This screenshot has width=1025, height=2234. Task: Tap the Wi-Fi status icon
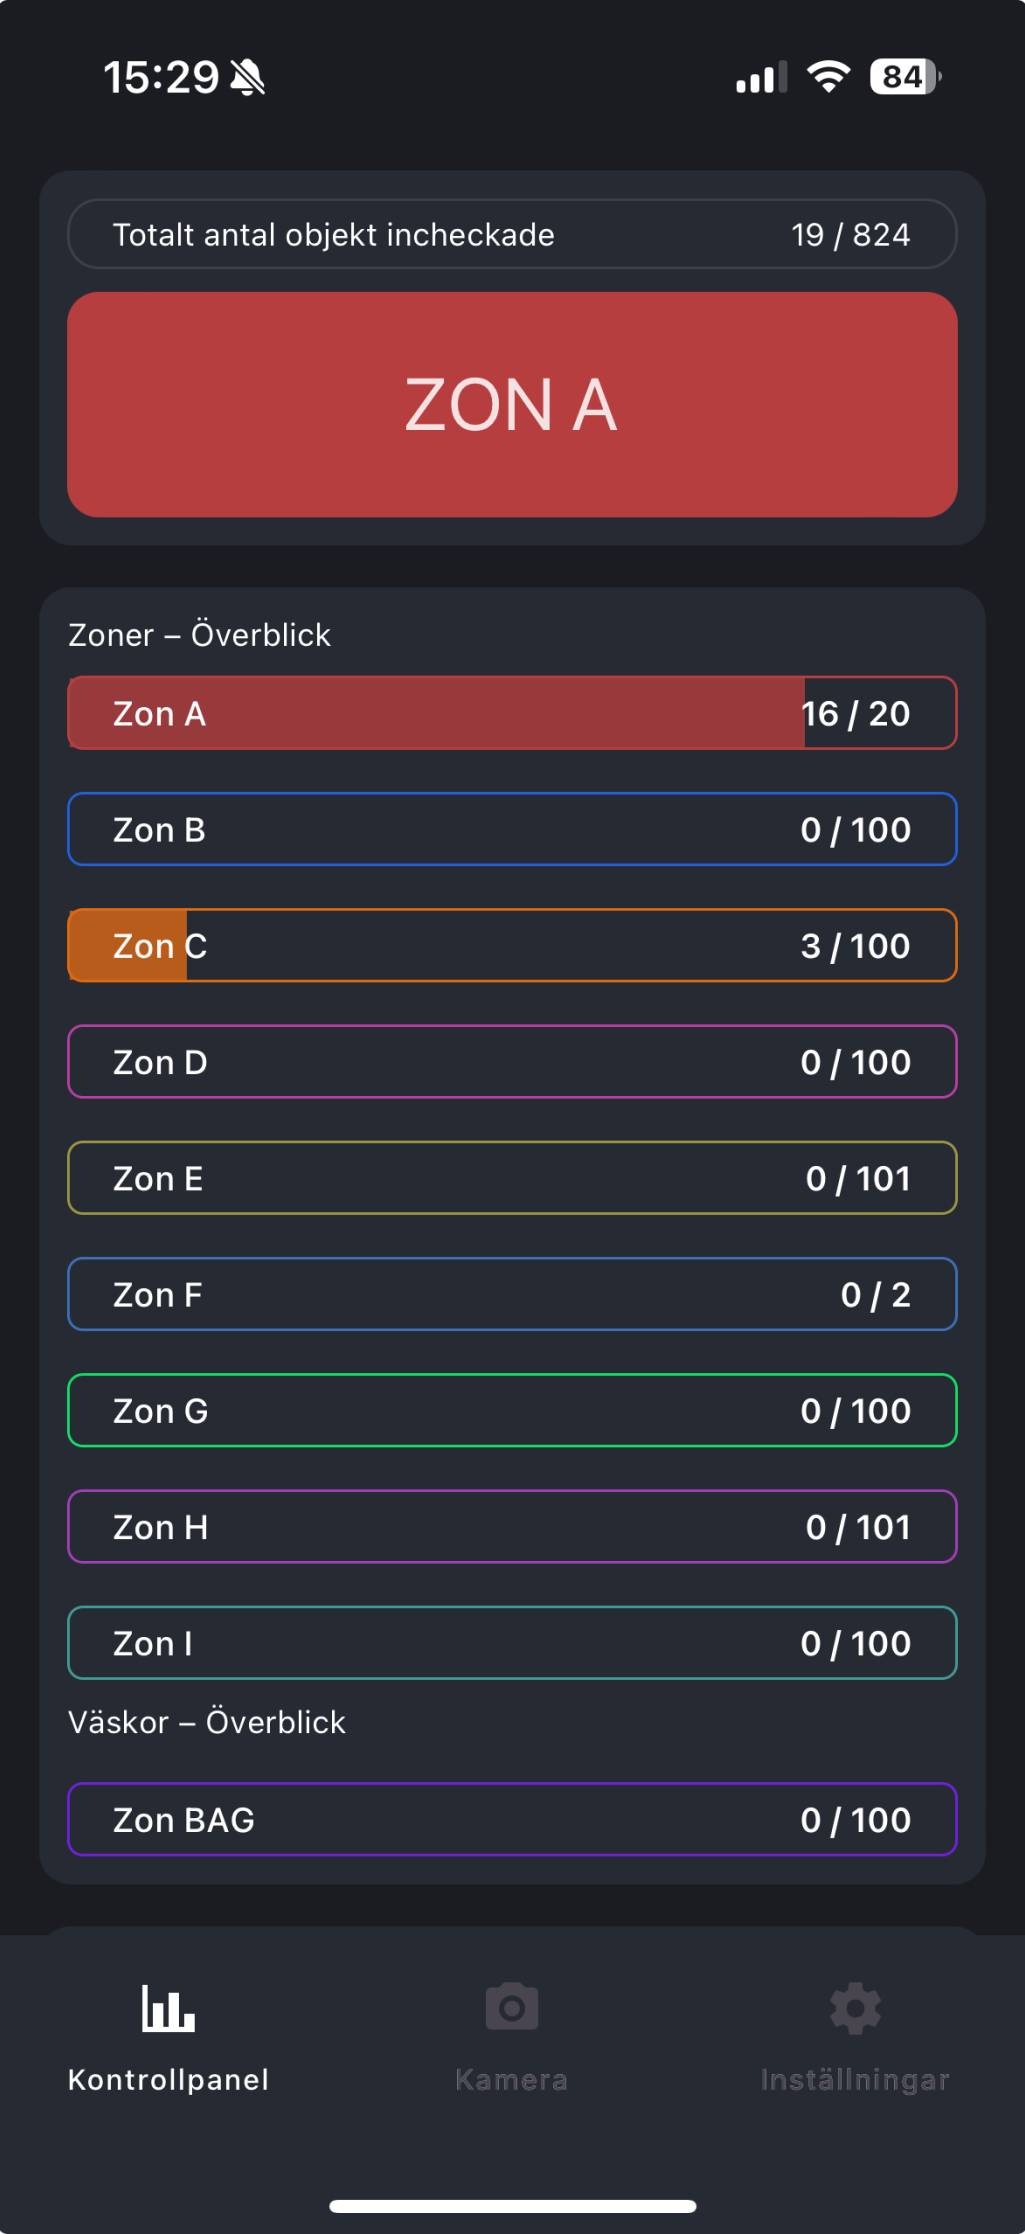[828, 76]
